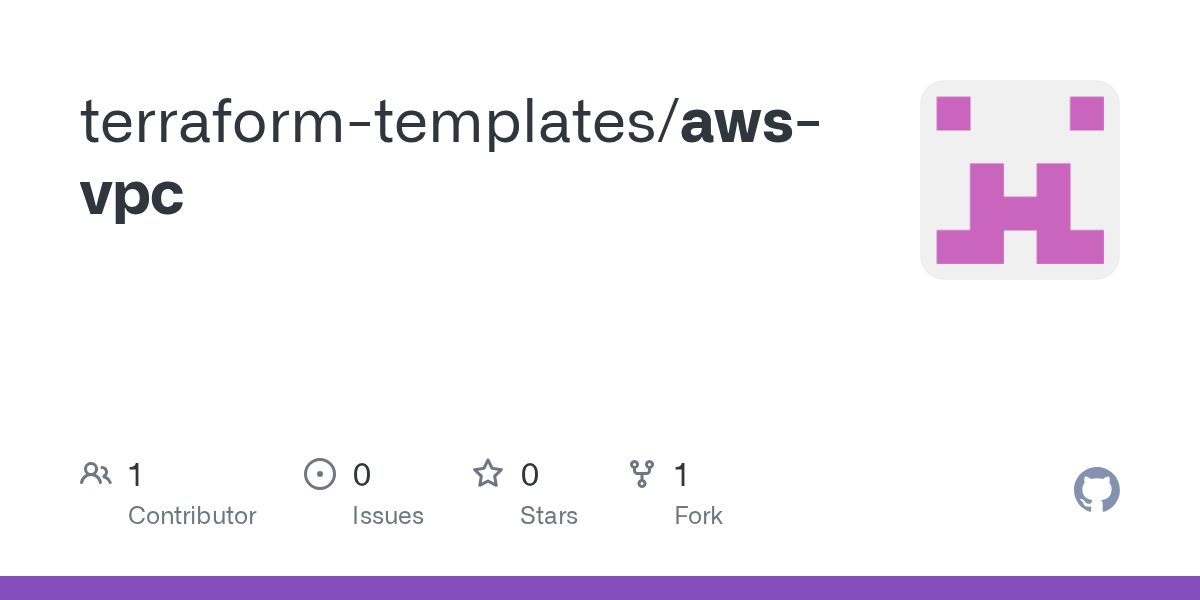Click the fork count number 1
Screen dimensions: 1200x600
pos(681,475)
